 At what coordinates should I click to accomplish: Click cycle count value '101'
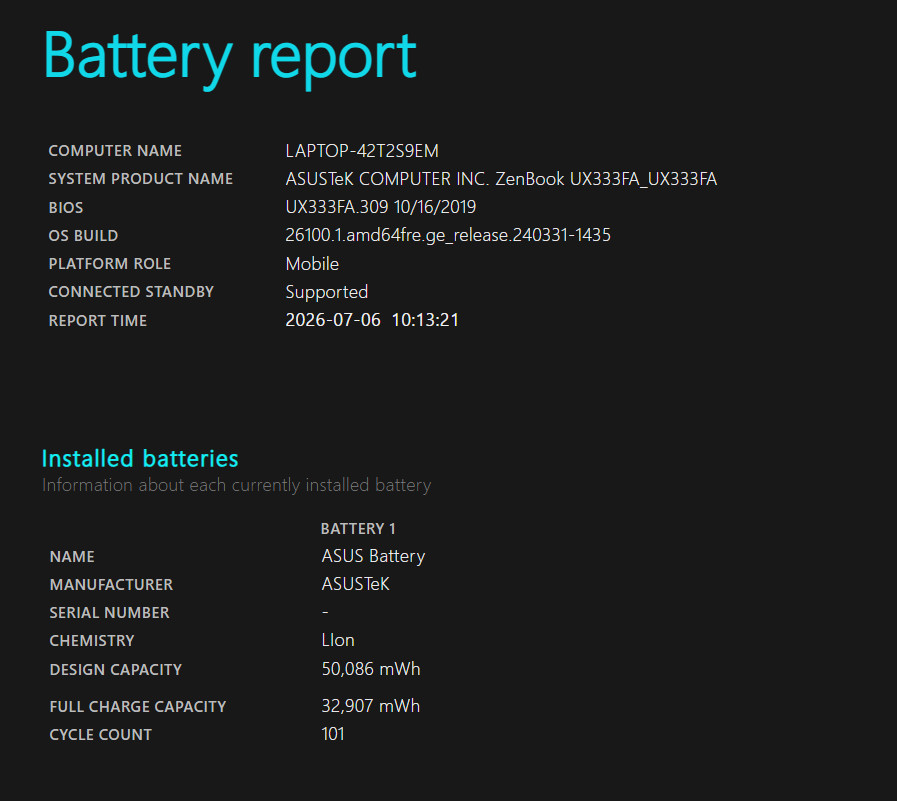click(333, 734)
